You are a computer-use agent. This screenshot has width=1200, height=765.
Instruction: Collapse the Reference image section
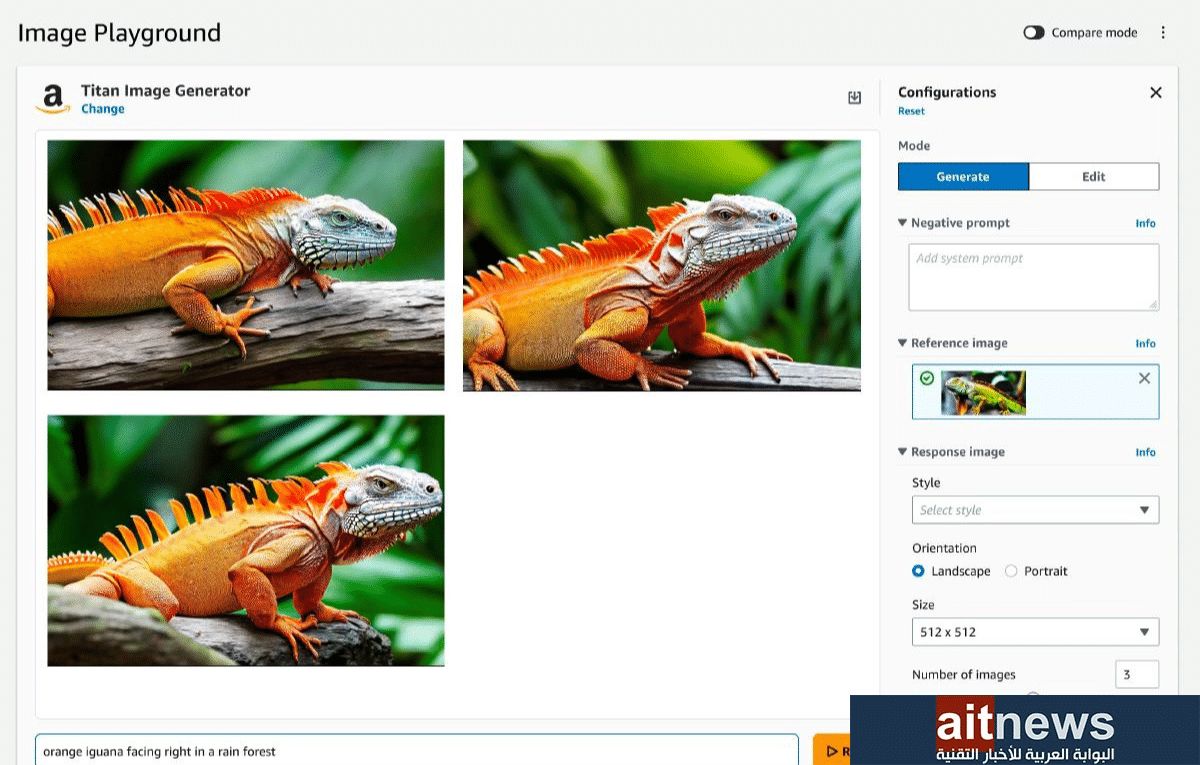pos(903,343)
